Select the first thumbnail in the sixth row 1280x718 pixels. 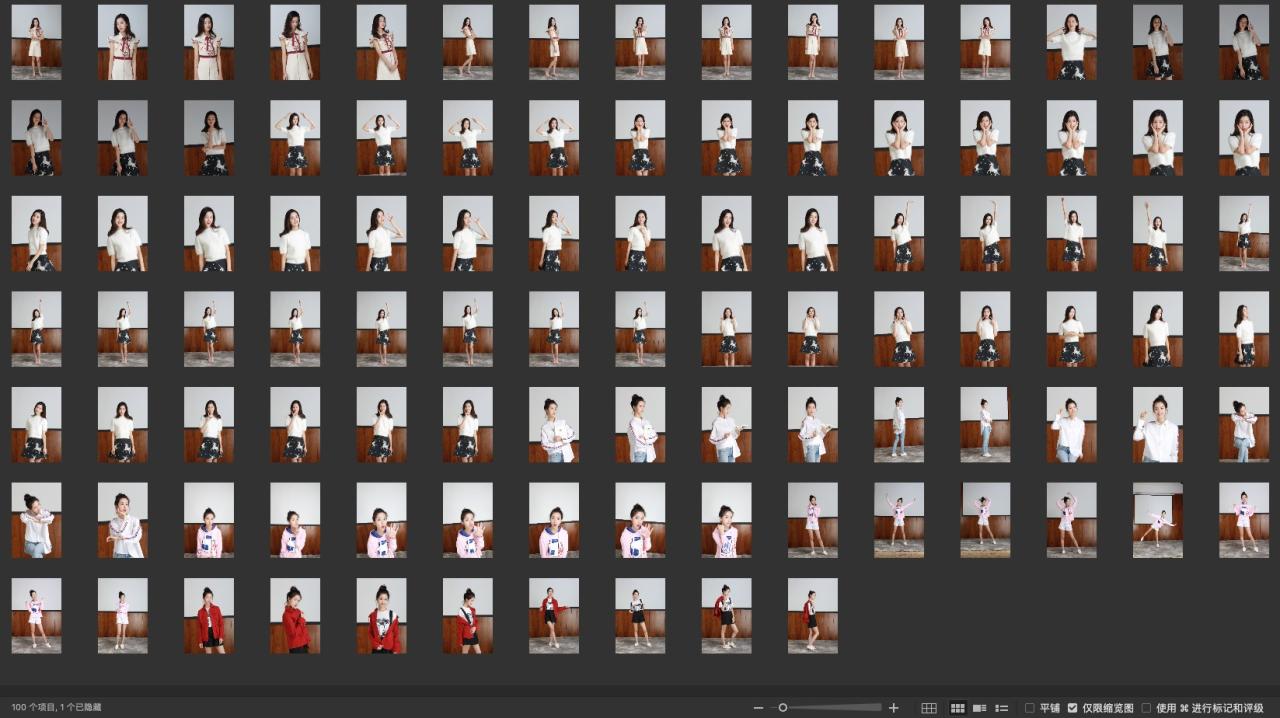coord(36,520)
